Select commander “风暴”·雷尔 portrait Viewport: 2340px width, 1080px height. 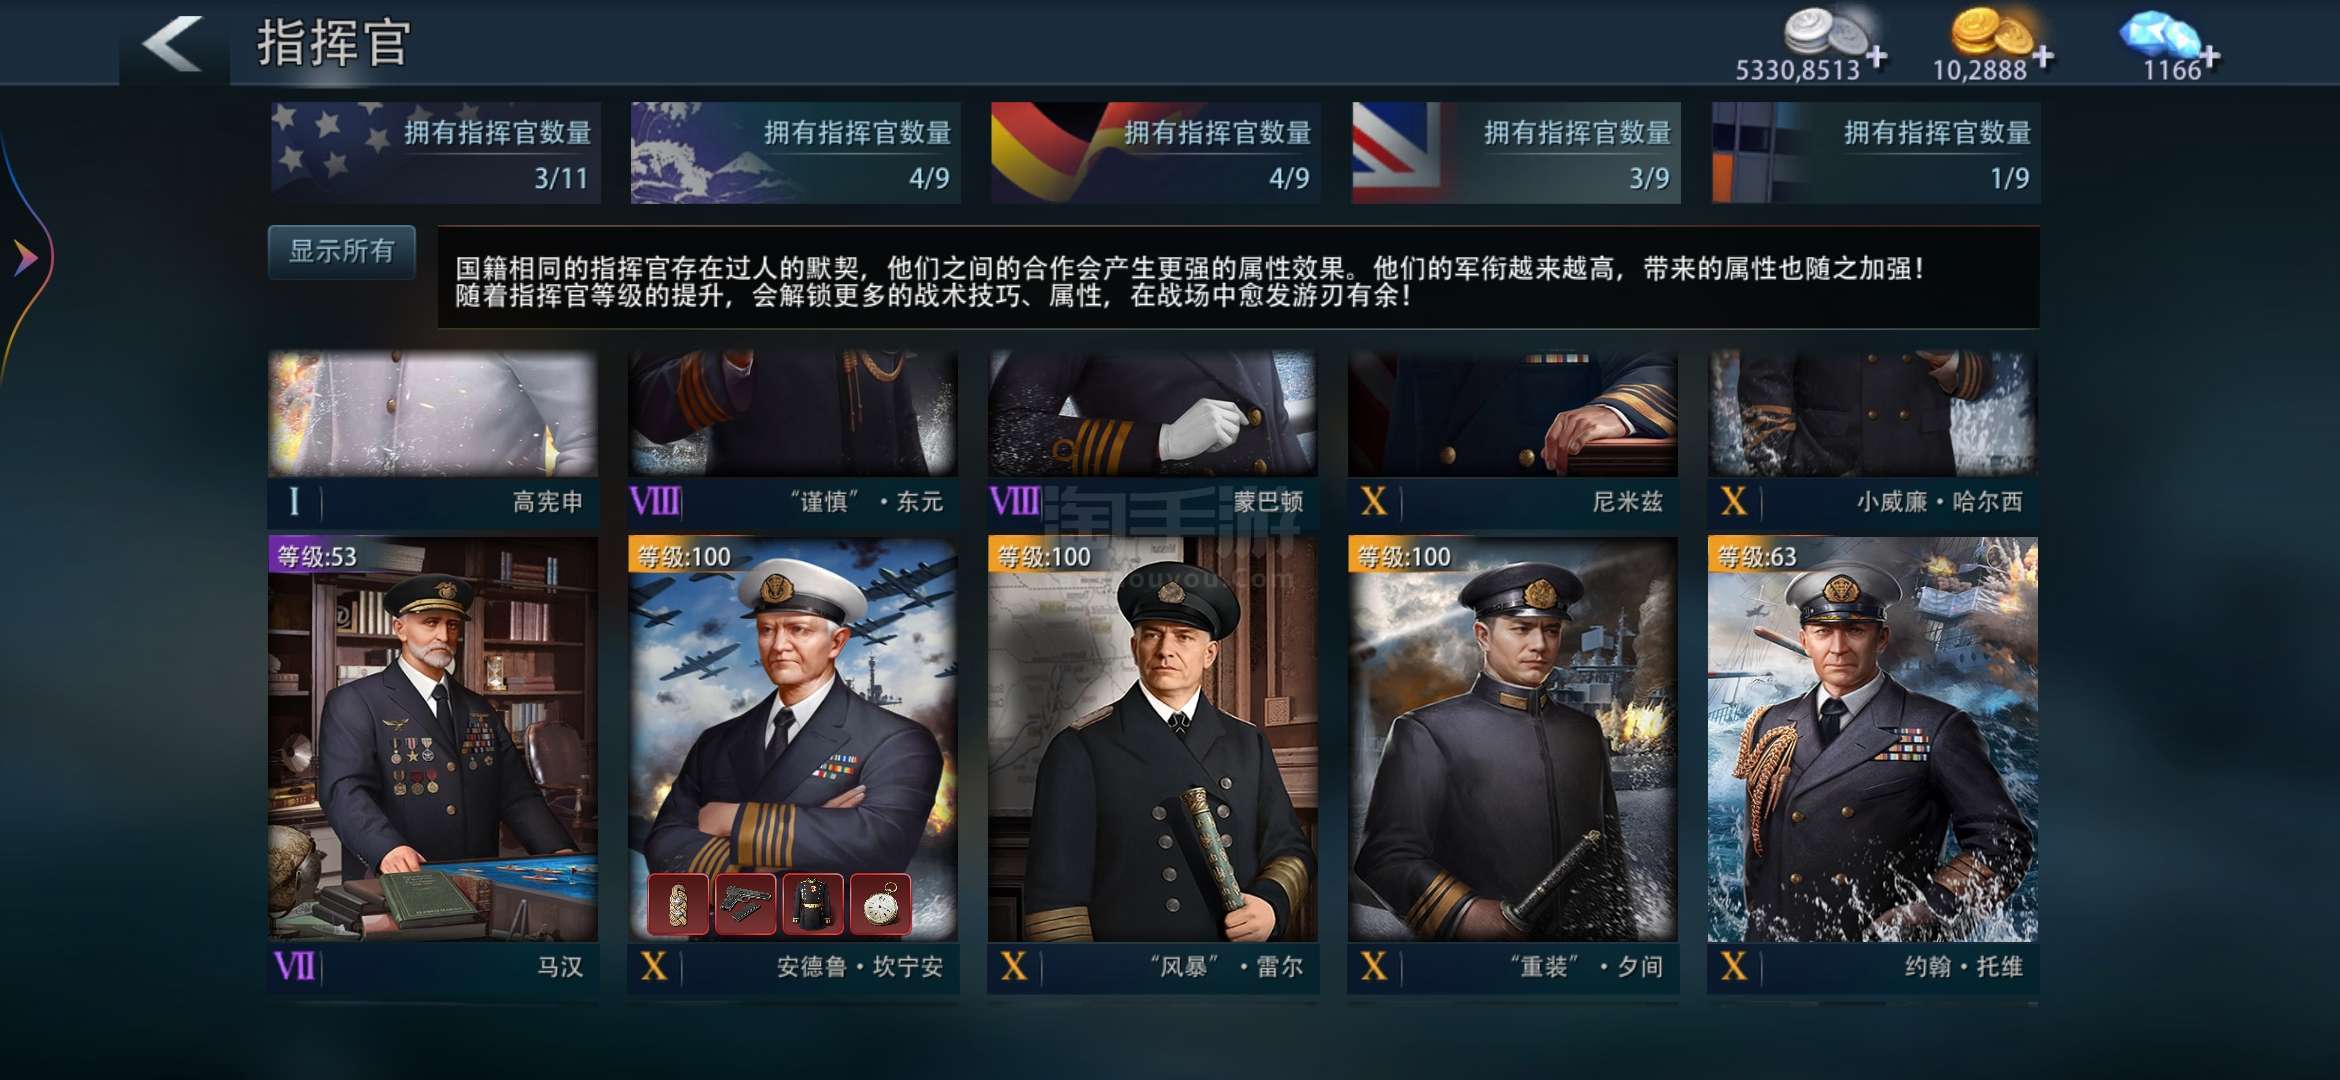(x=1153, y=740)
